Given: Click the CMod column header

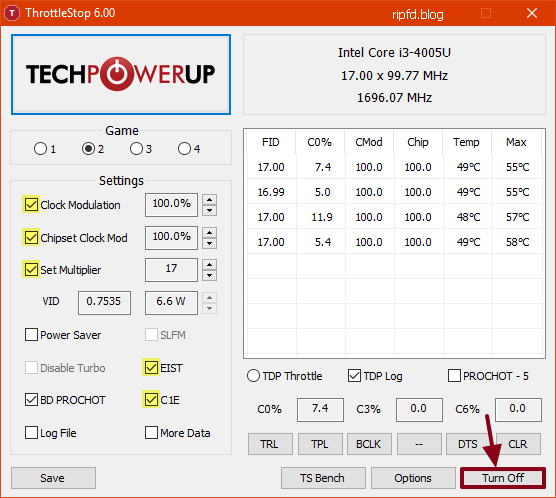Looking at the screenshot, I should (369, 142).
